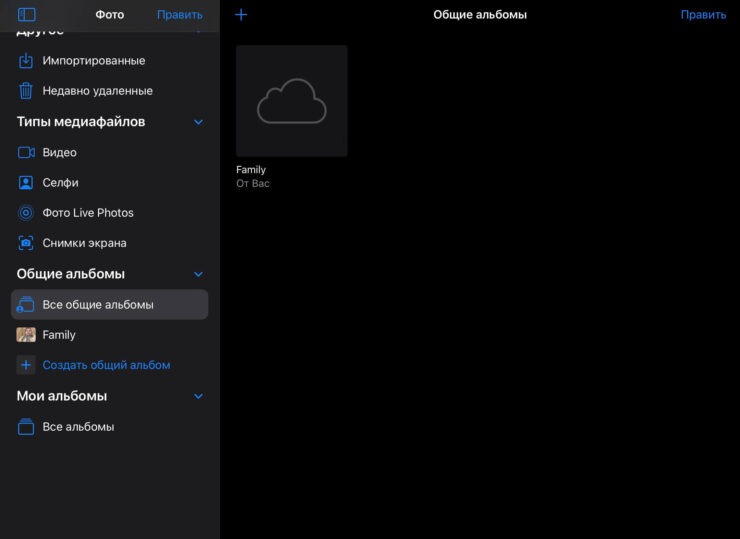Collapse the Общие альбомы section chevron
This screenshot has width=740, height=539.
click(198, 274)
